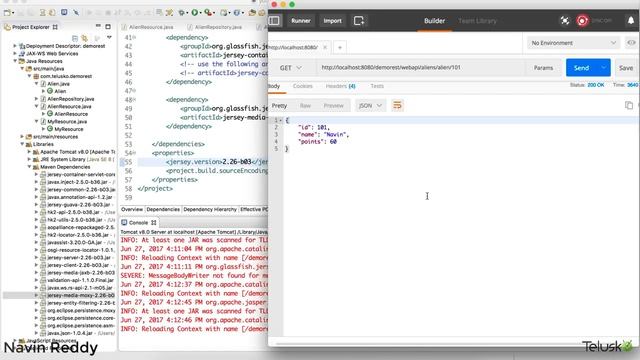This screenshot has height=360, width=640.
Task: Click the red sync status icon
Action: 582,20
